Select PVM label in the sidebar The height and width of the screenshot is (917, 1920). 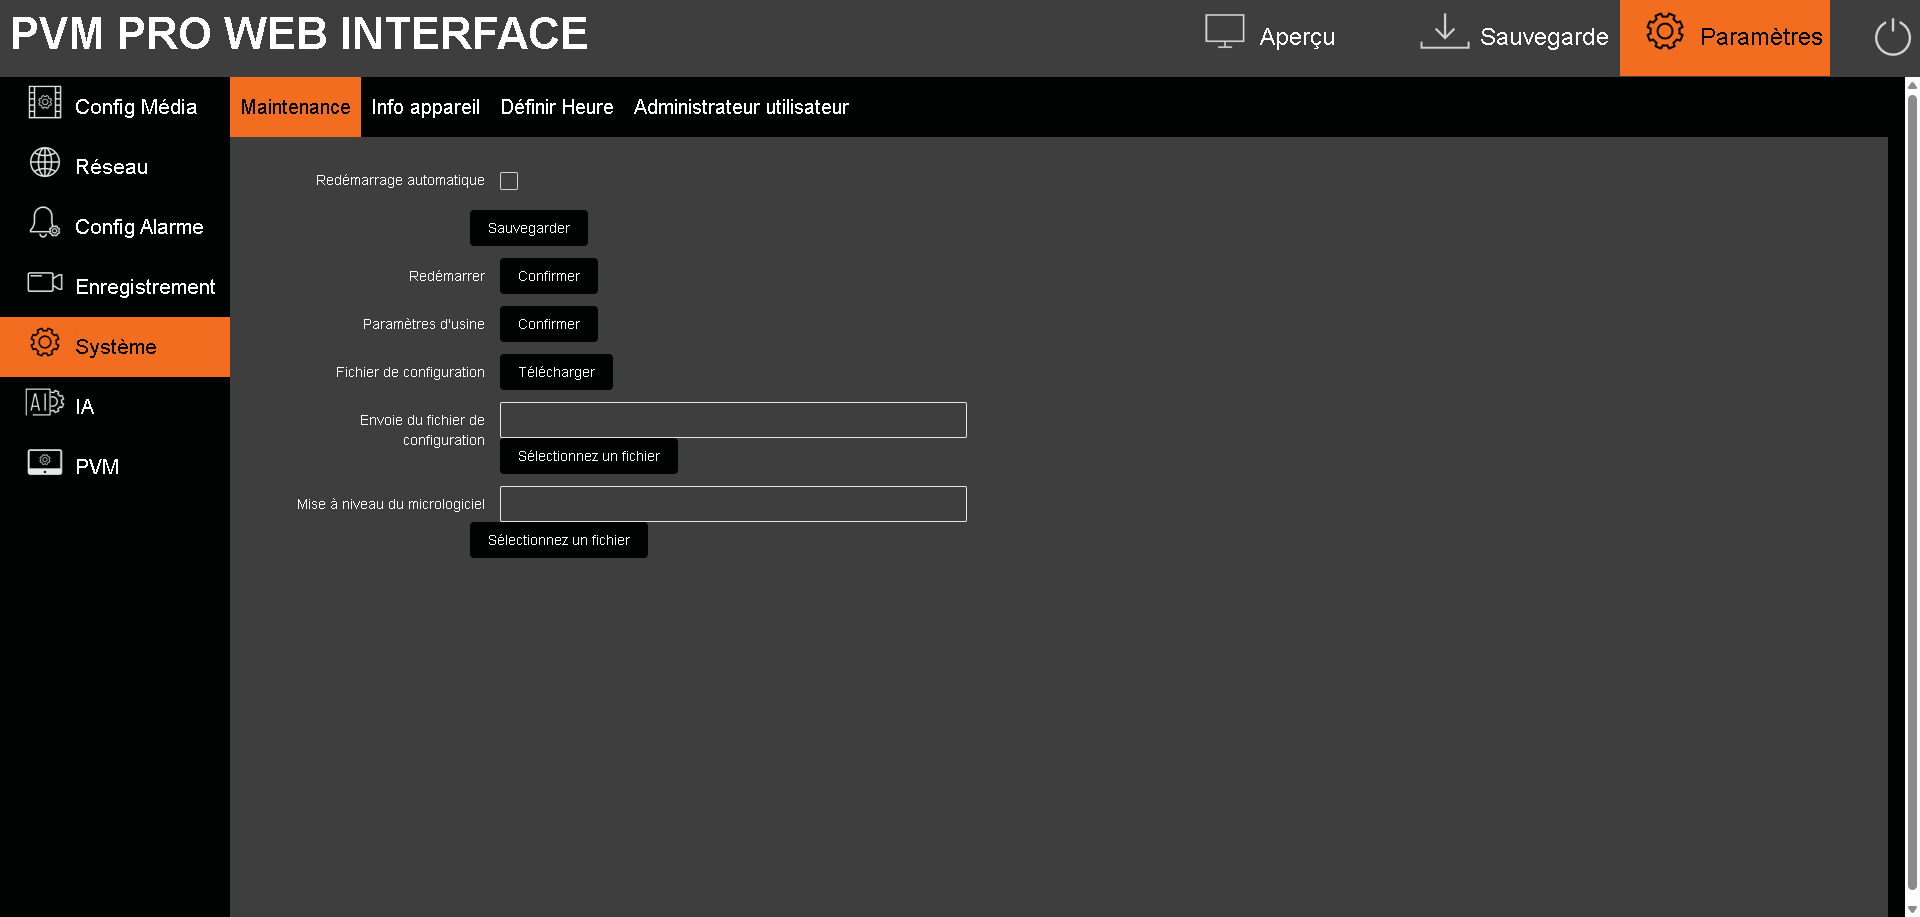coord(97,467)
